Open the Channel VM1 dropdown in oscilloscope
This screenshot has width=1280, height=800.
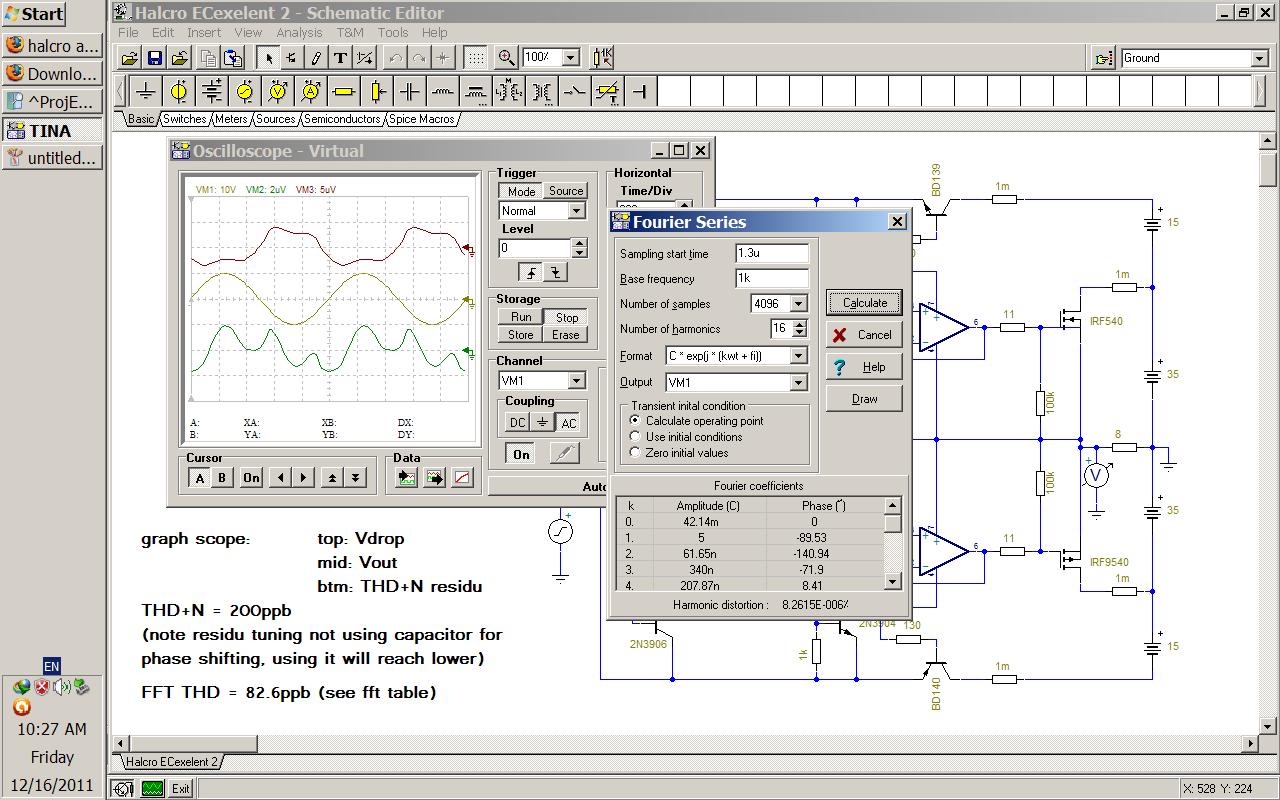pyautogui.click(x=576, y=381)
